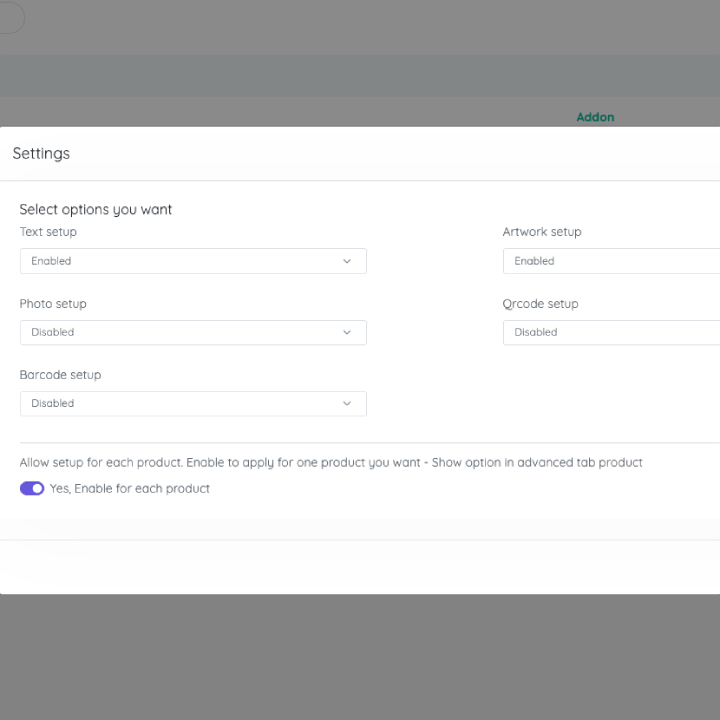Image resolution: width=720 pixels, height=720 pixels.
Task: Toggle Enable for each product switch
Action: pyautogui.click(x=32, y=489)
